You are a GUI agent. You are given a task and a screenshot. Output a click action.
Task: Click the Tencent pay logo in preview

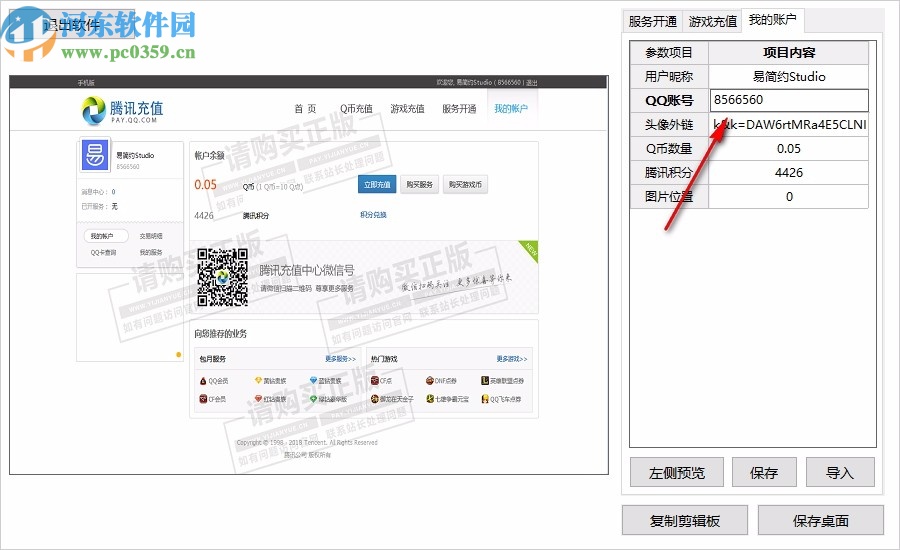coord(122,110)
